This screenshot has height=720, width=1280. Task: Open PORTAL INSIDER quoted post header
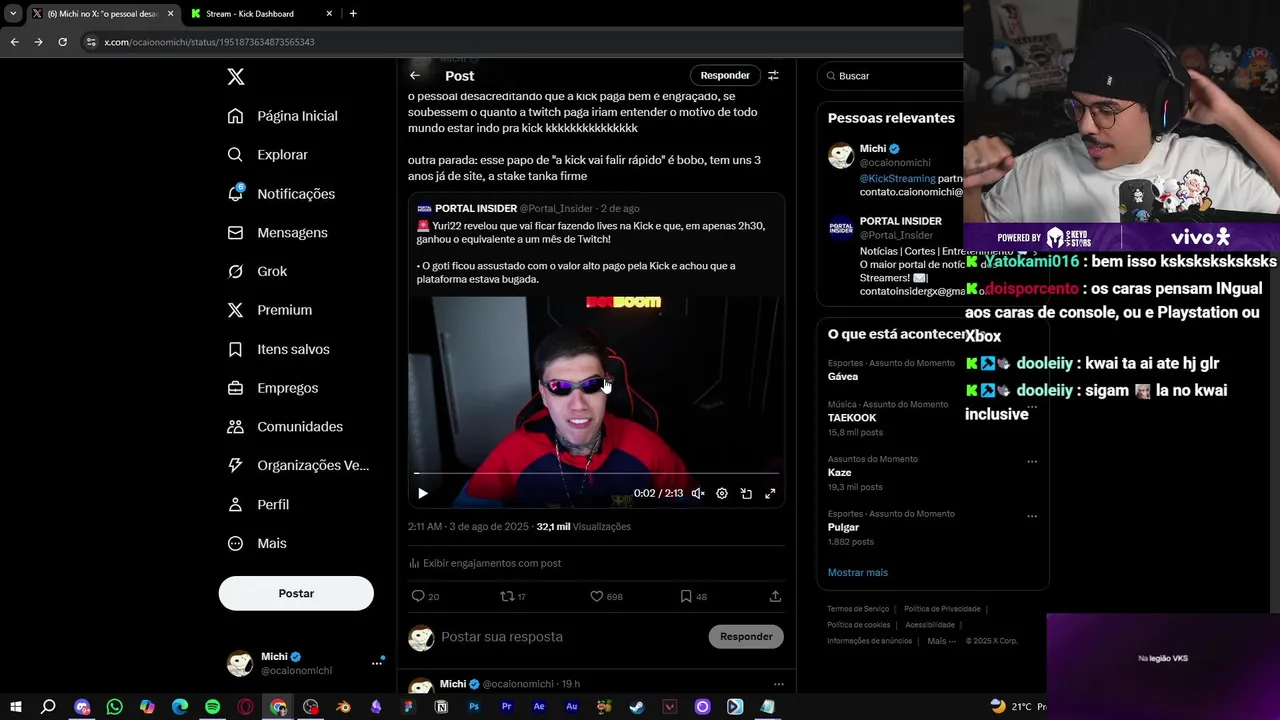528,208
